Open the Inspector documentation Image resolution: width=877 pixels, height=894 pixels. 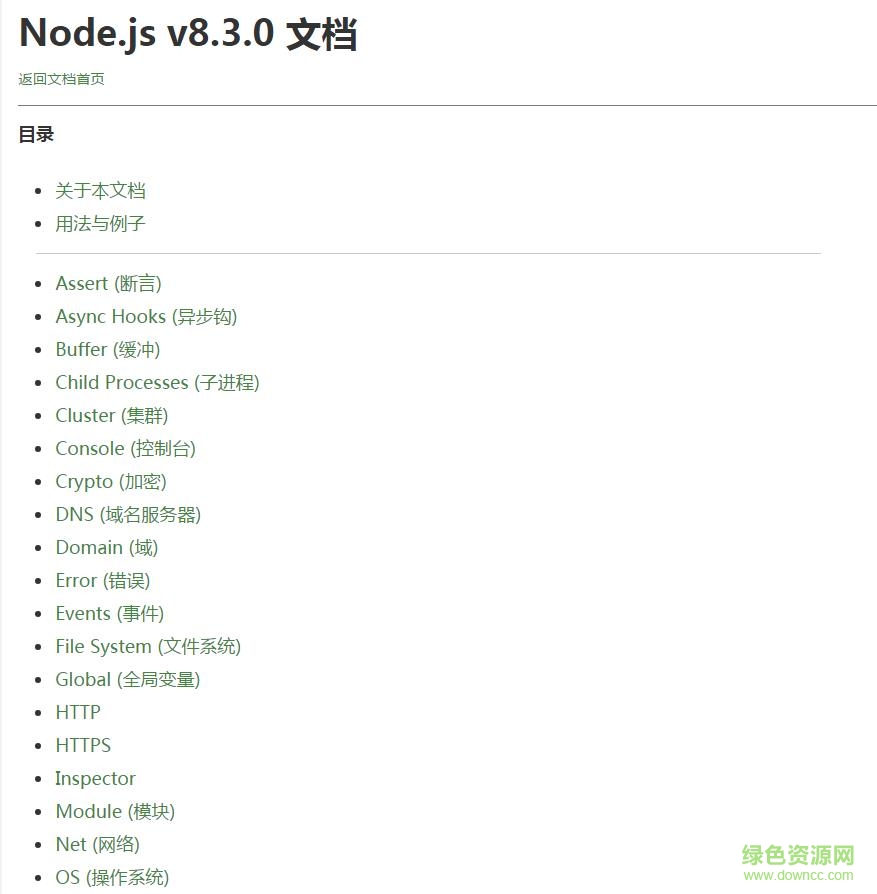point(95,779)
